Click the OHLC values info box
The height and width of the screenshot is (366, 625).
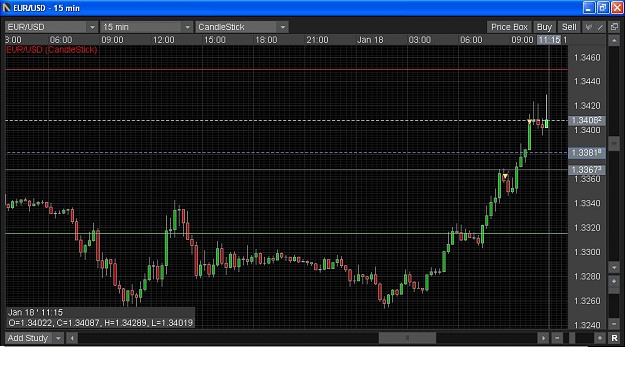[100, 318]
